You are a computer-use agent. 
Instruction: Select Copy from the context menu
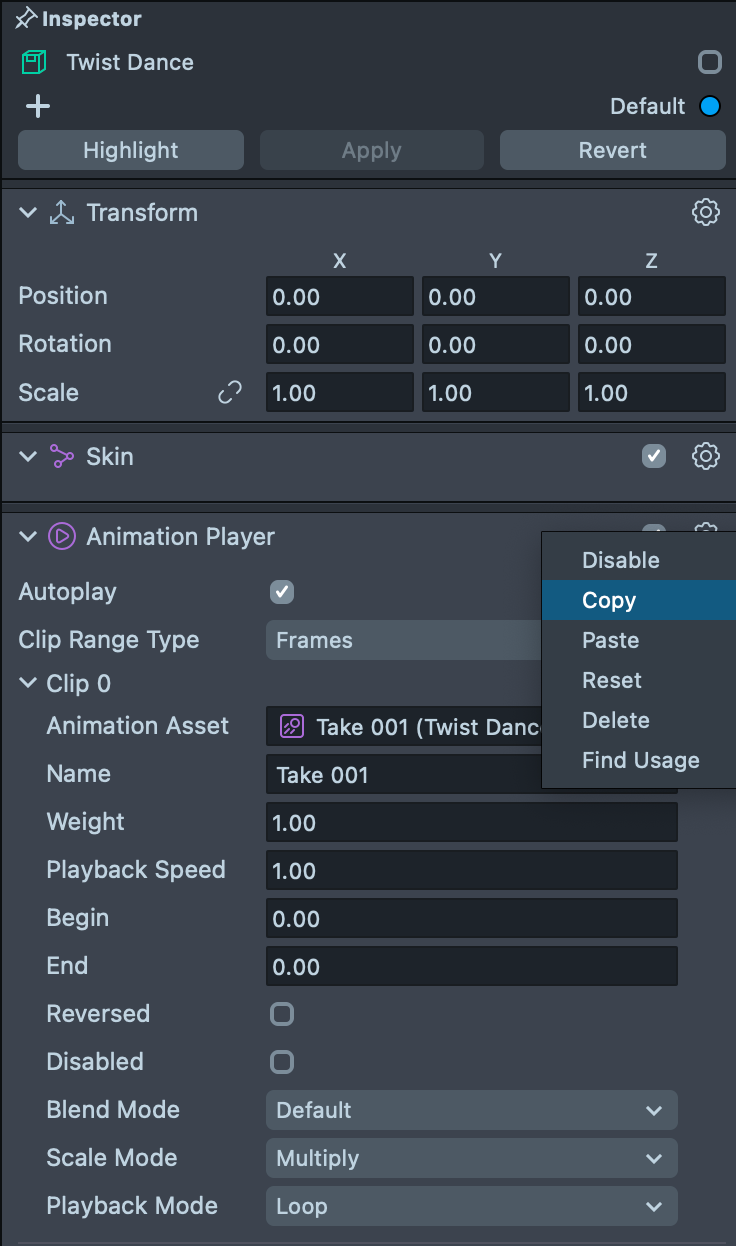point(609,600)
